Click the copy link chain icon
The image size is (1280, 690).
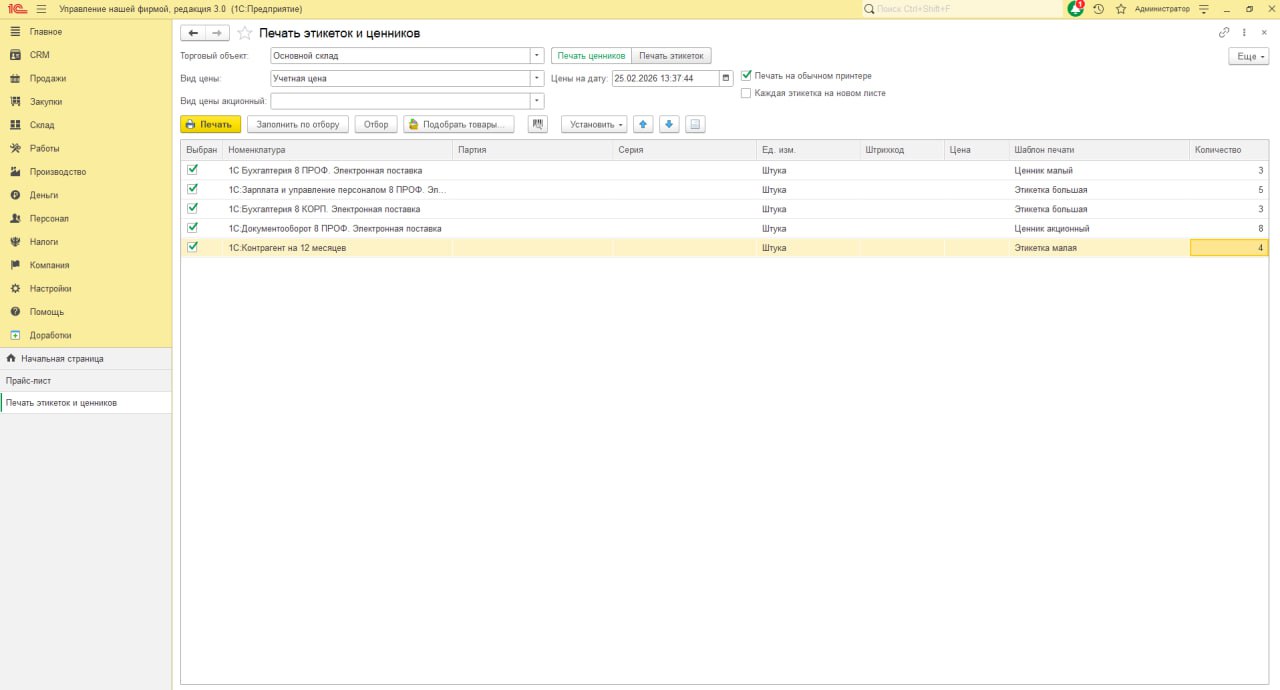[x=1224, y=33]
